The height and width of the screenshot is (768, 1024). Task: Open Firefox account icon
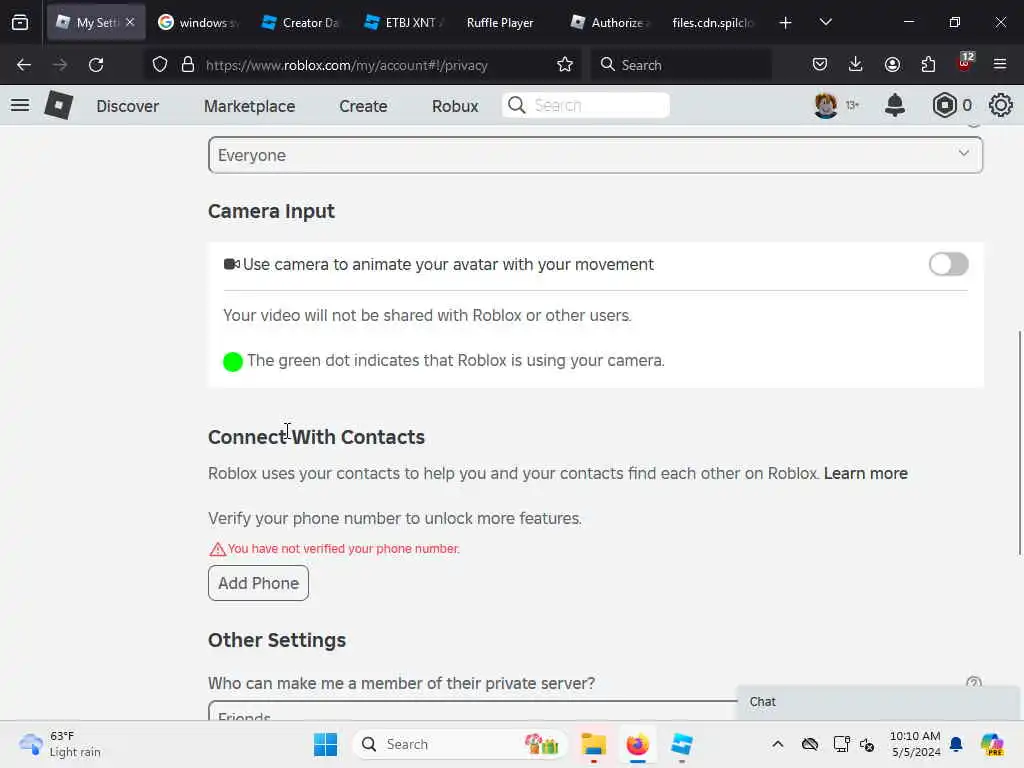tap(892, 65)
